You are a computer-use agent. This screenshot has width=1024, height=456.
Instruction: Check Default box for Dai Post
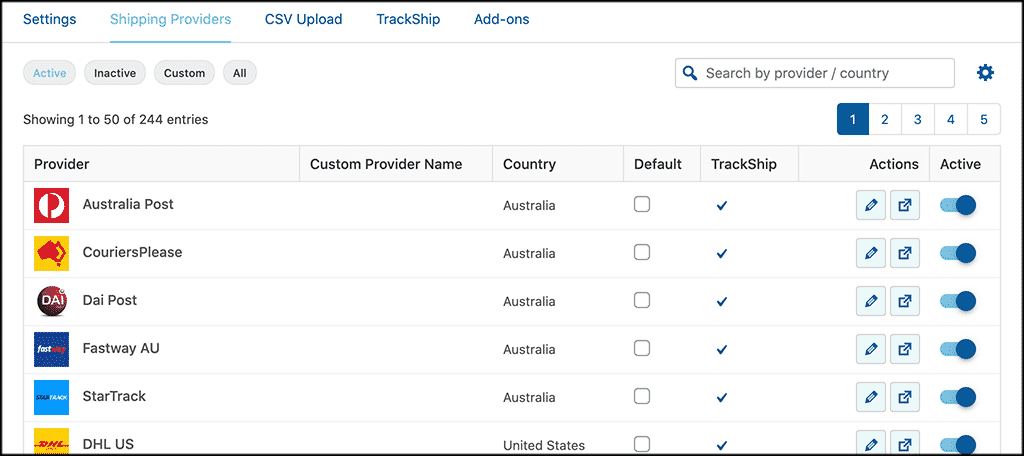(x=642, y=301)
